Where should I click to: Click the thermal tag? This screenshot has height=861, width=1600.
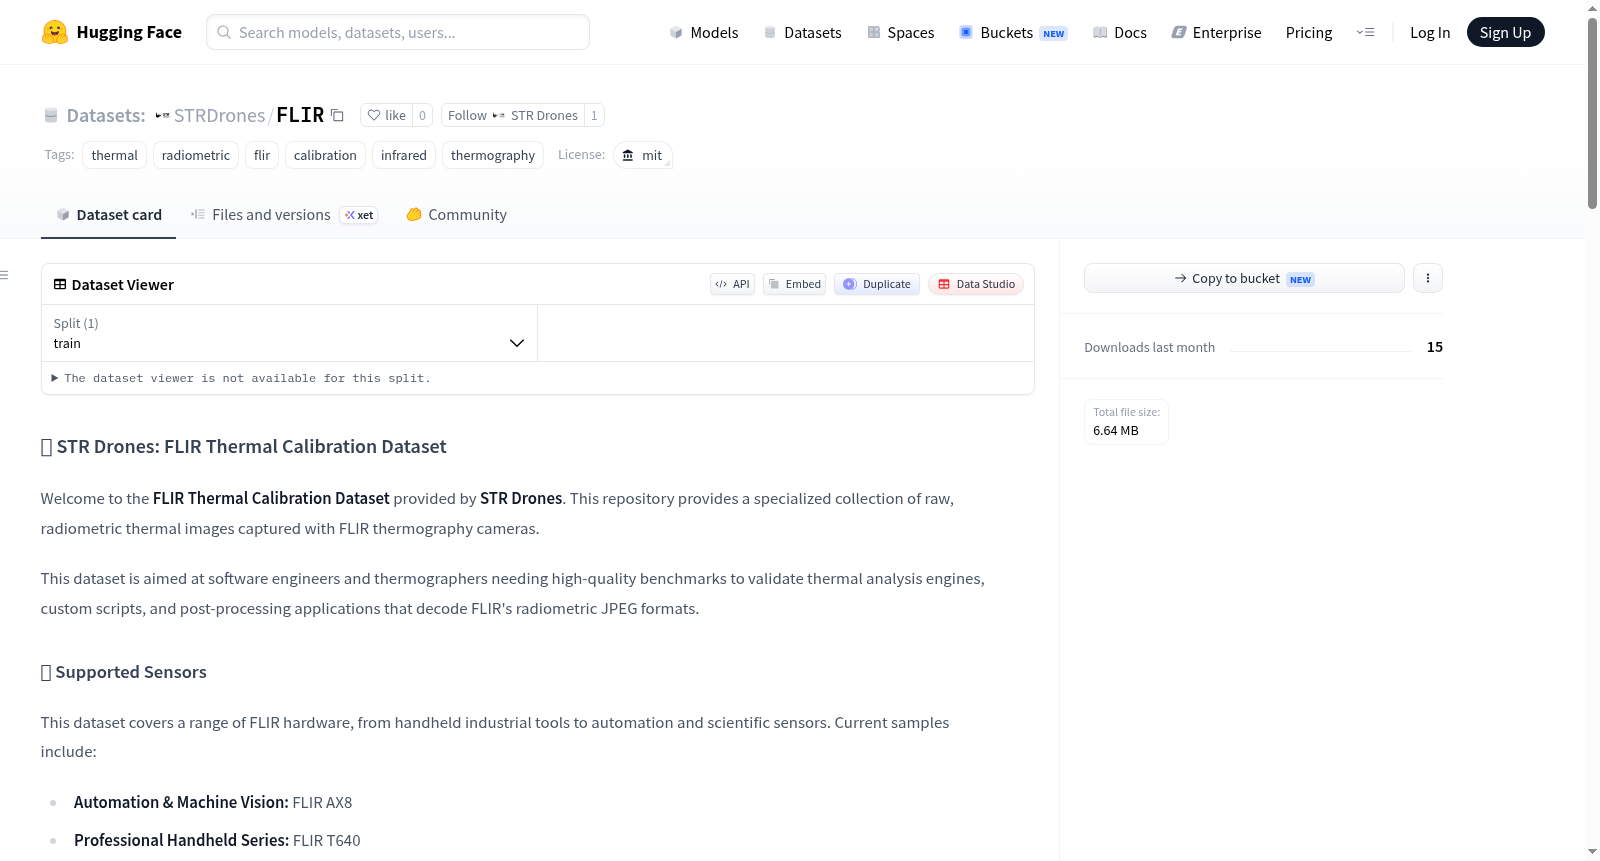[x=114, y=155]
